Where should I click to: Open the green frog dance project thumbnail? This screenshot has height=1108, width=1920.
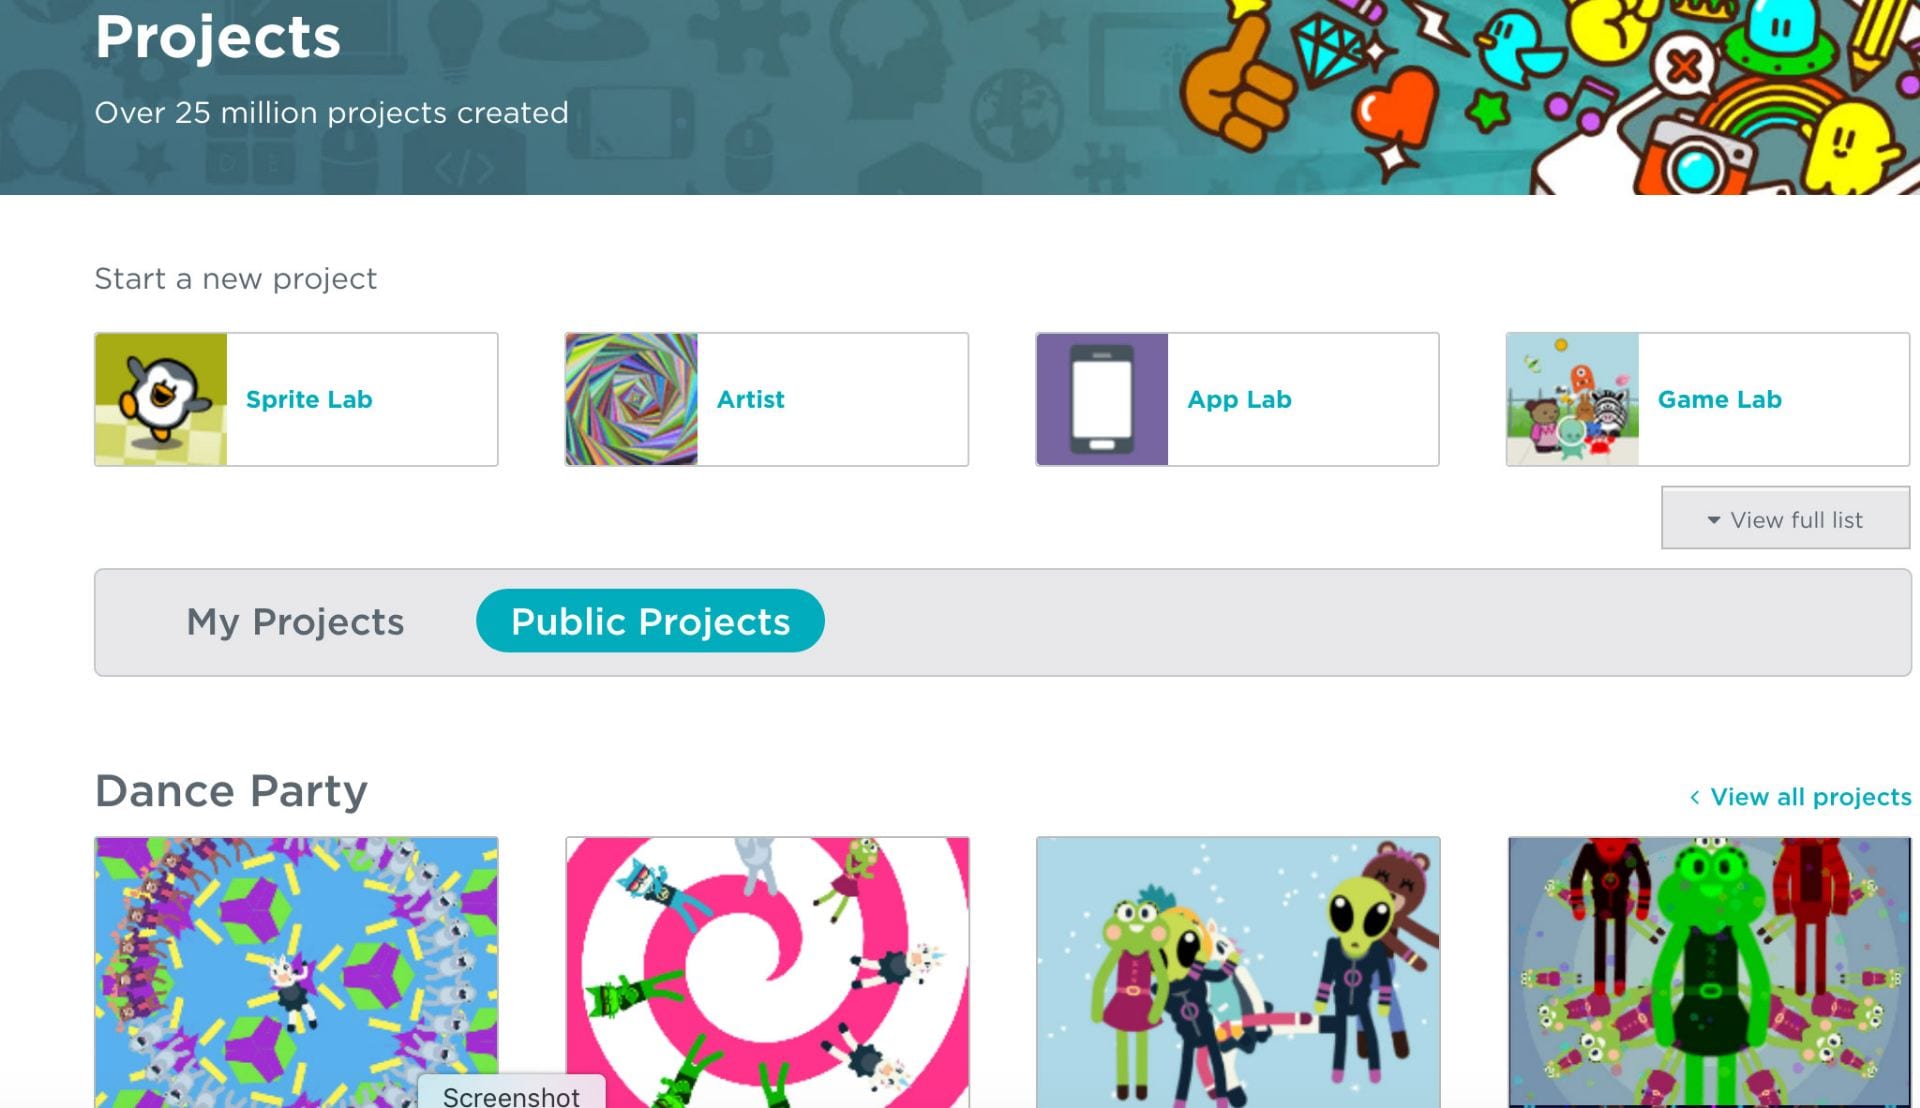tap(1709, 972)
